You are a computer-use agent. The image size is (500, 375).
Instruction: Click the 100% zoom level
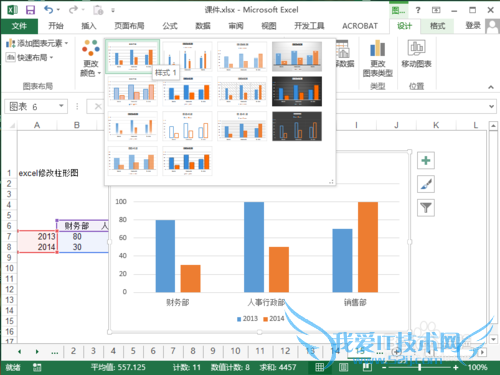[x=477, y=367]
